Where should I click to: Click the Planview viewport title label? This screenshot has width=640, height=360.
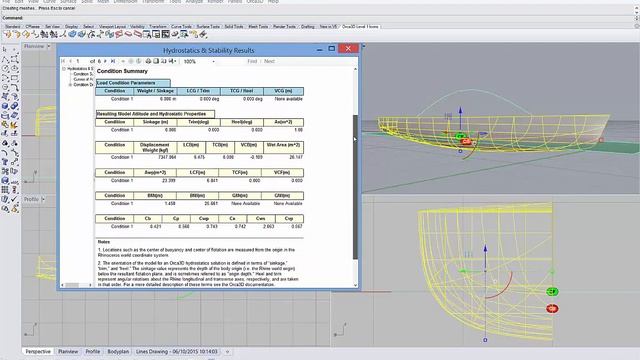tap(34, 46)
